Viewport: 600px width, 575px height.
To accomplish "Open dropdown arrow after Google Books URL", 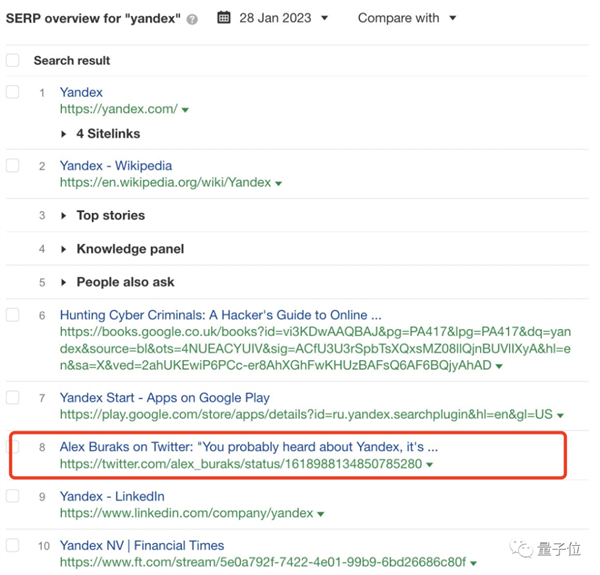I will [499, 367].
